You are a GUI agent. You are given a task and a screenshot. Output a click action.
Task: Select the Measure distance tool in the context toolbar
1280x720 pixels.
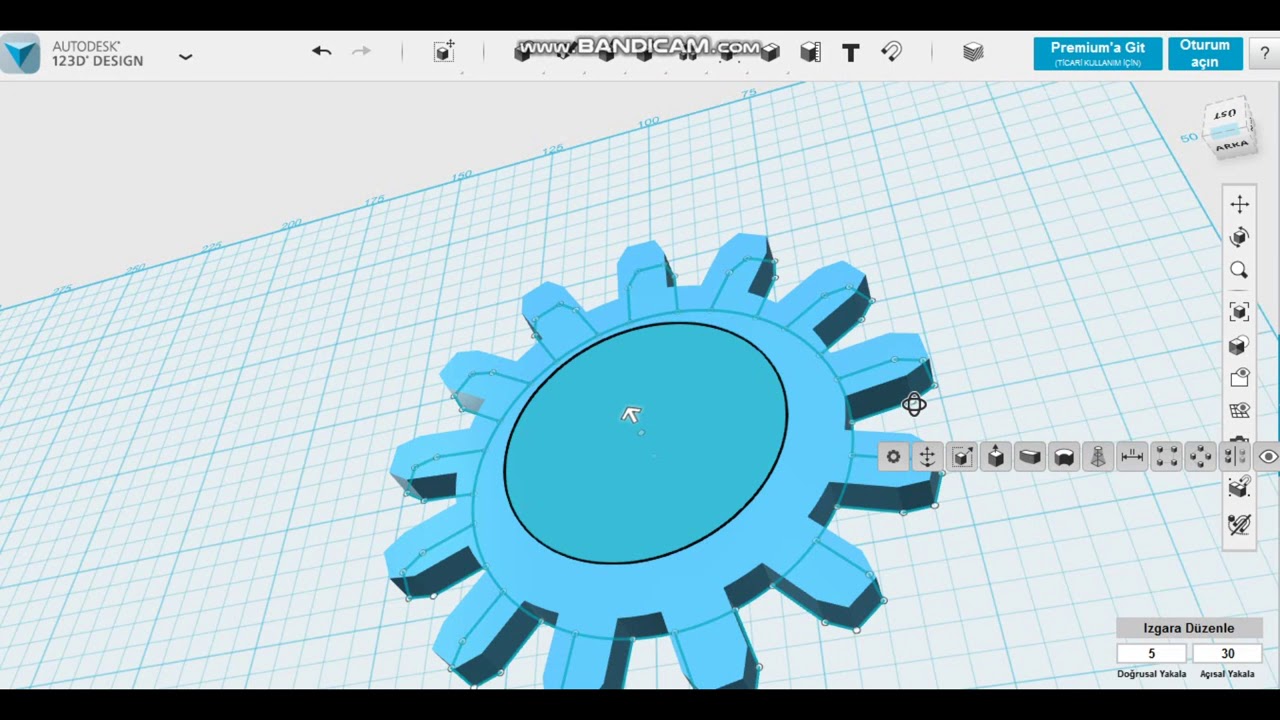coord(1132,457)
